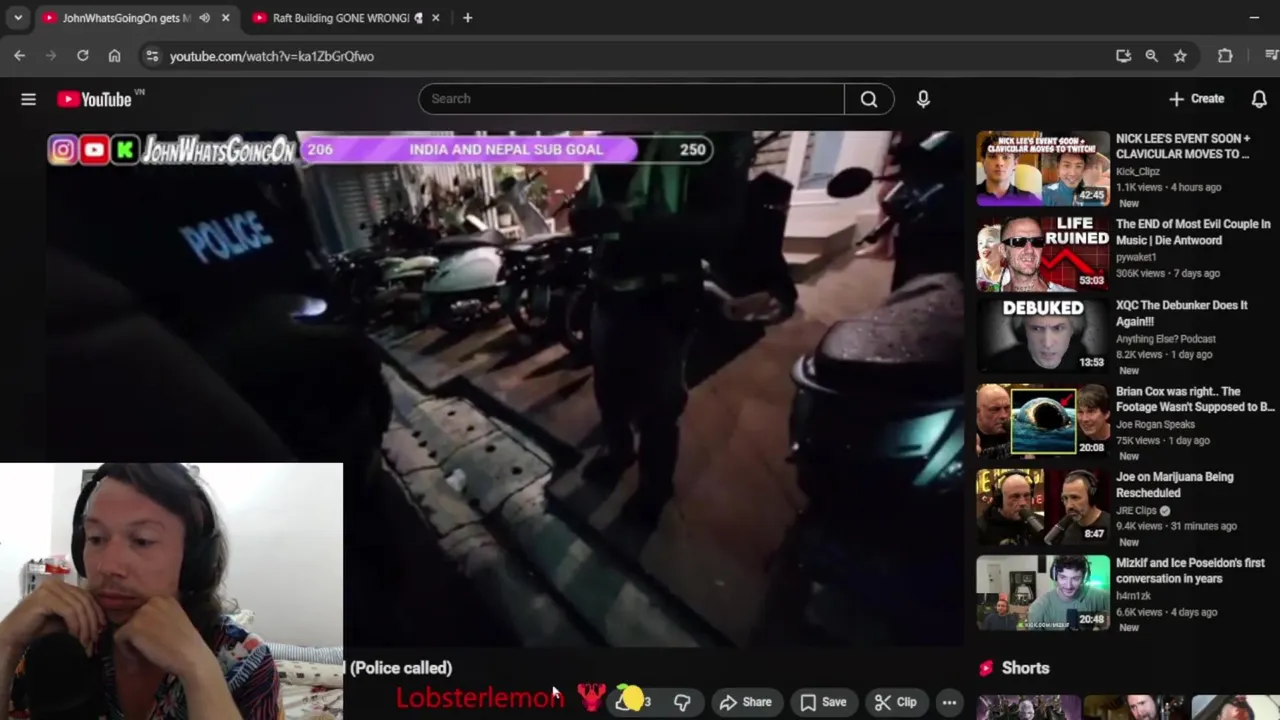The height and width of the screenshot is (720, 1280).
Task: Click the YouTube search field
Action: 631,98
